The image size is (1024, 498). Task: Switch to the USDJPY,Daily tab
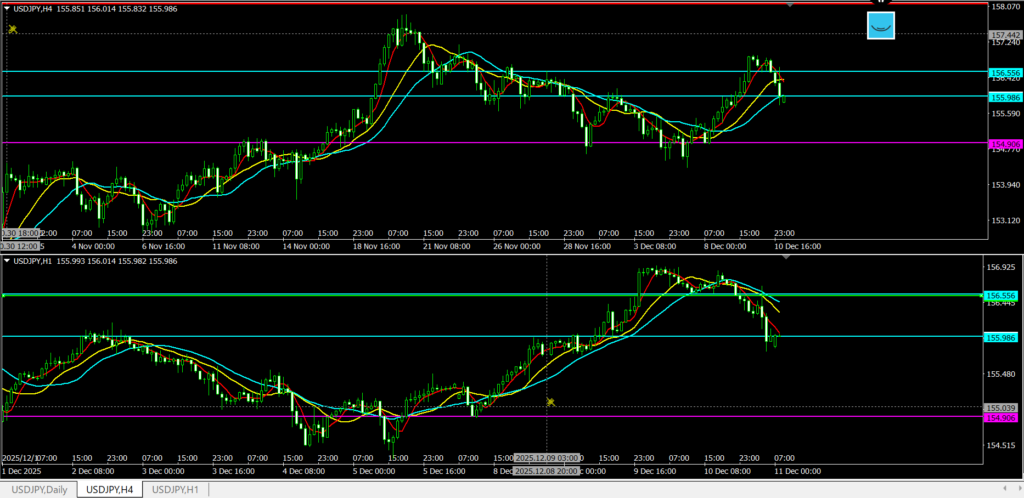pyautogui.click(x=37, y=489)
